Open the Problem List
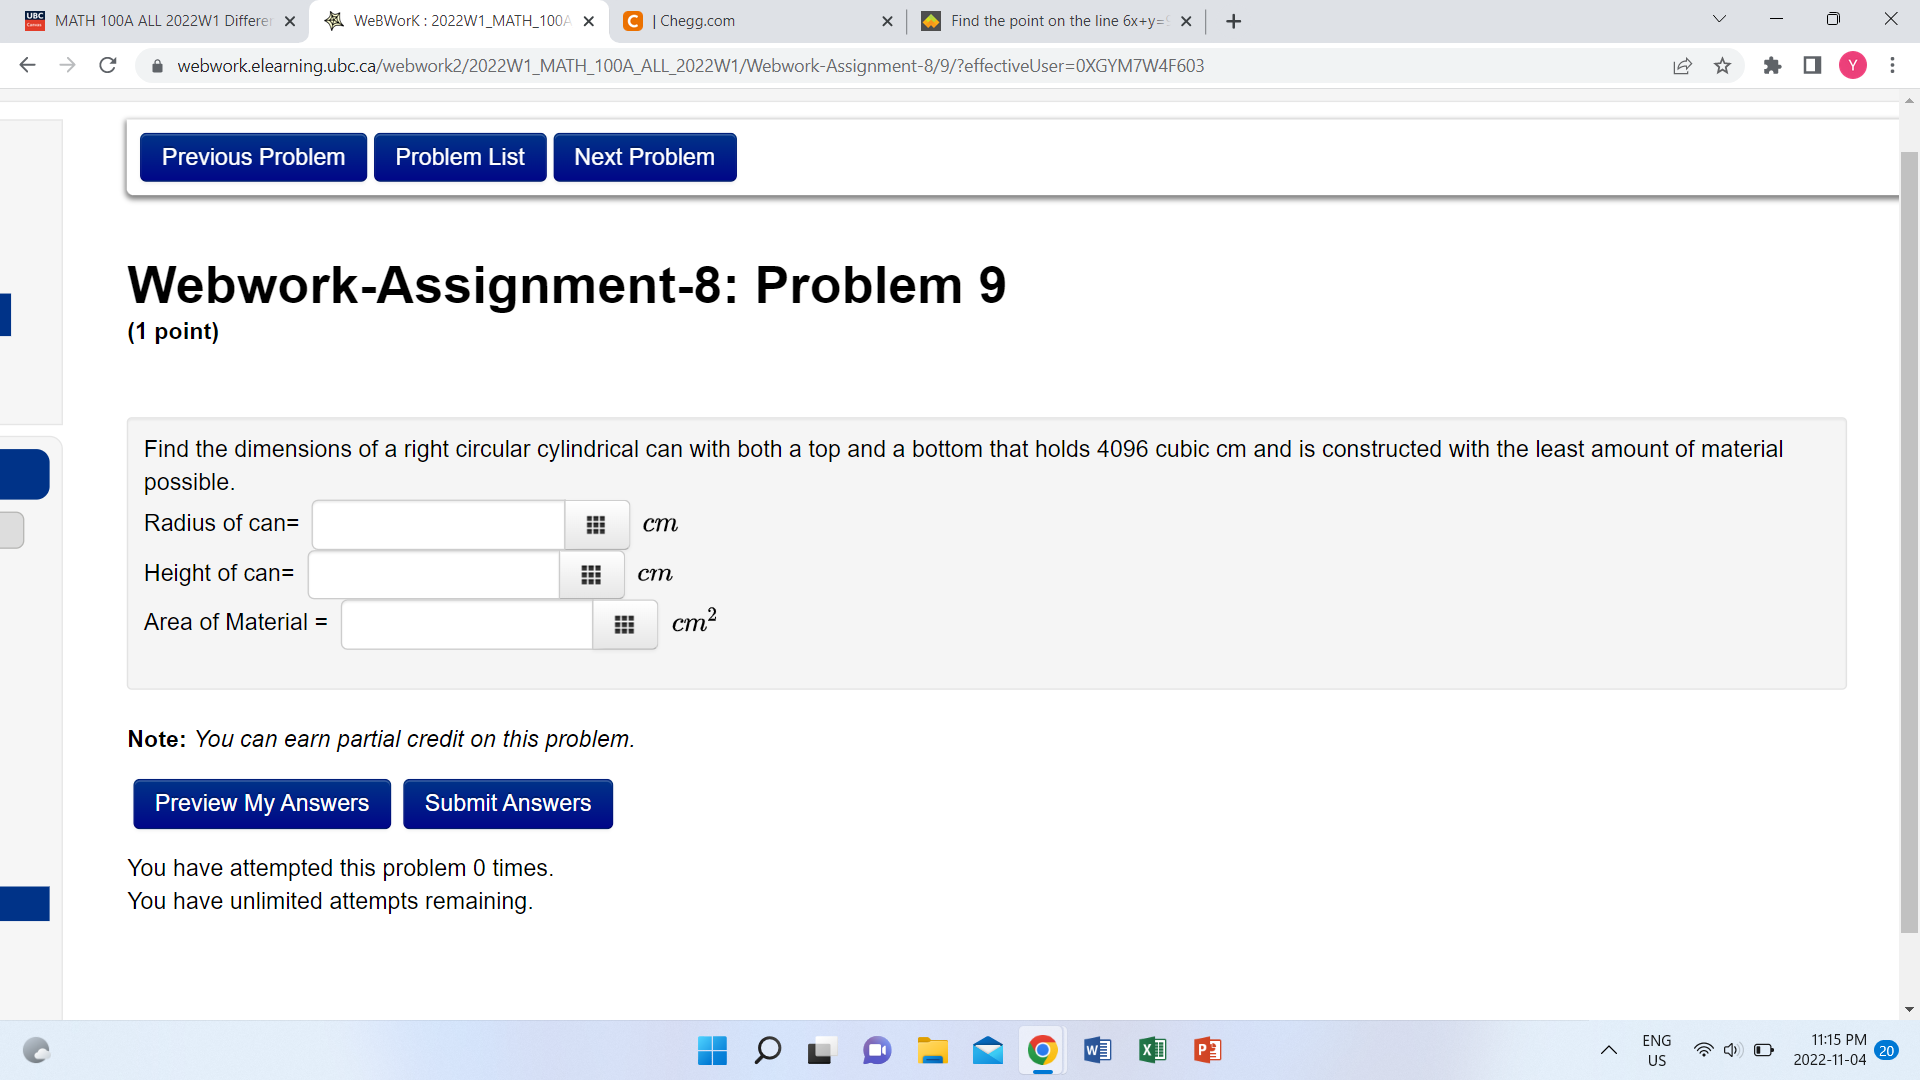1920x1080 pixels. tap(459, 158)
